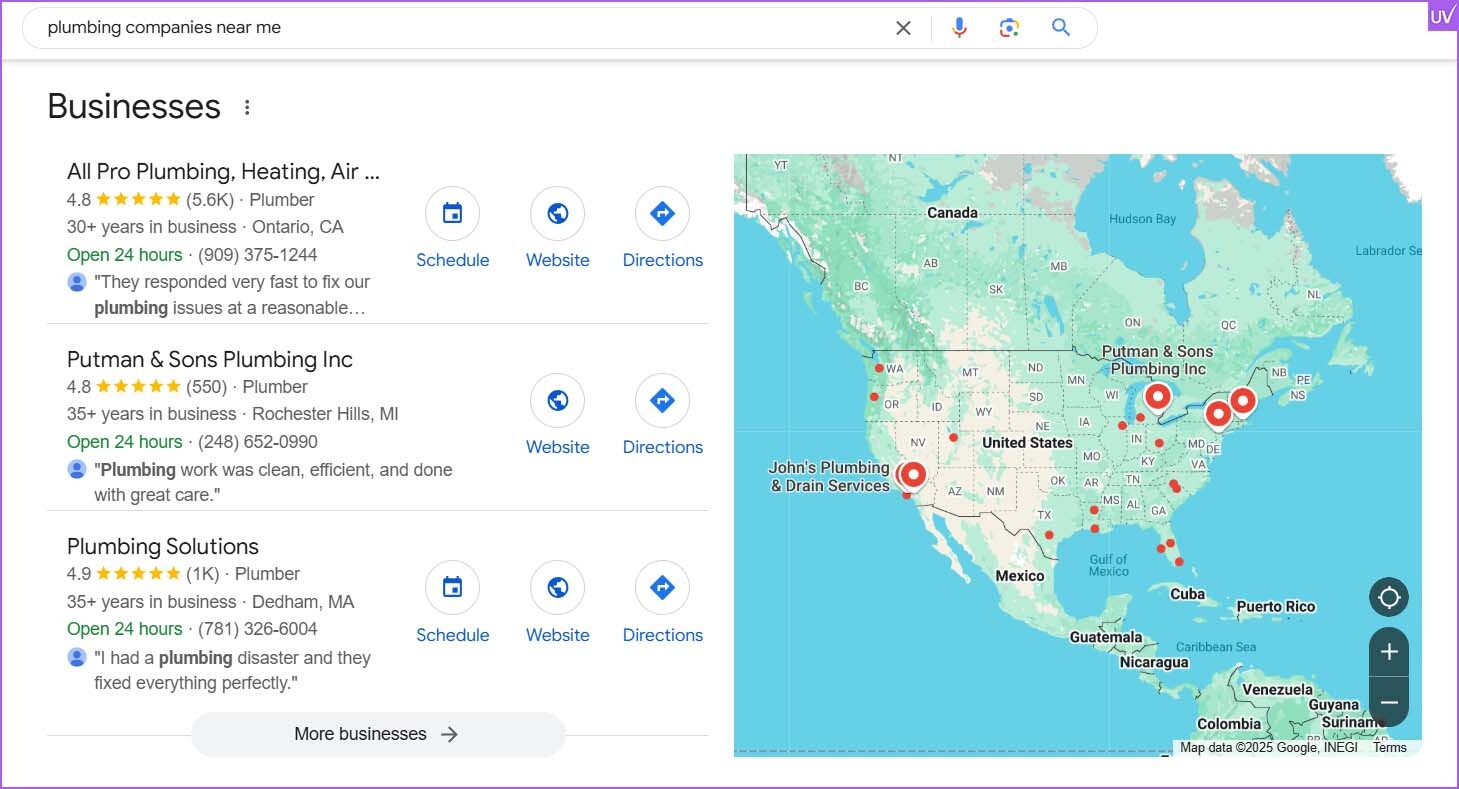Click phone number (909) 375-1244
Screen dimensions: 1459x789
pyautogui.click(x=258, y=254)
